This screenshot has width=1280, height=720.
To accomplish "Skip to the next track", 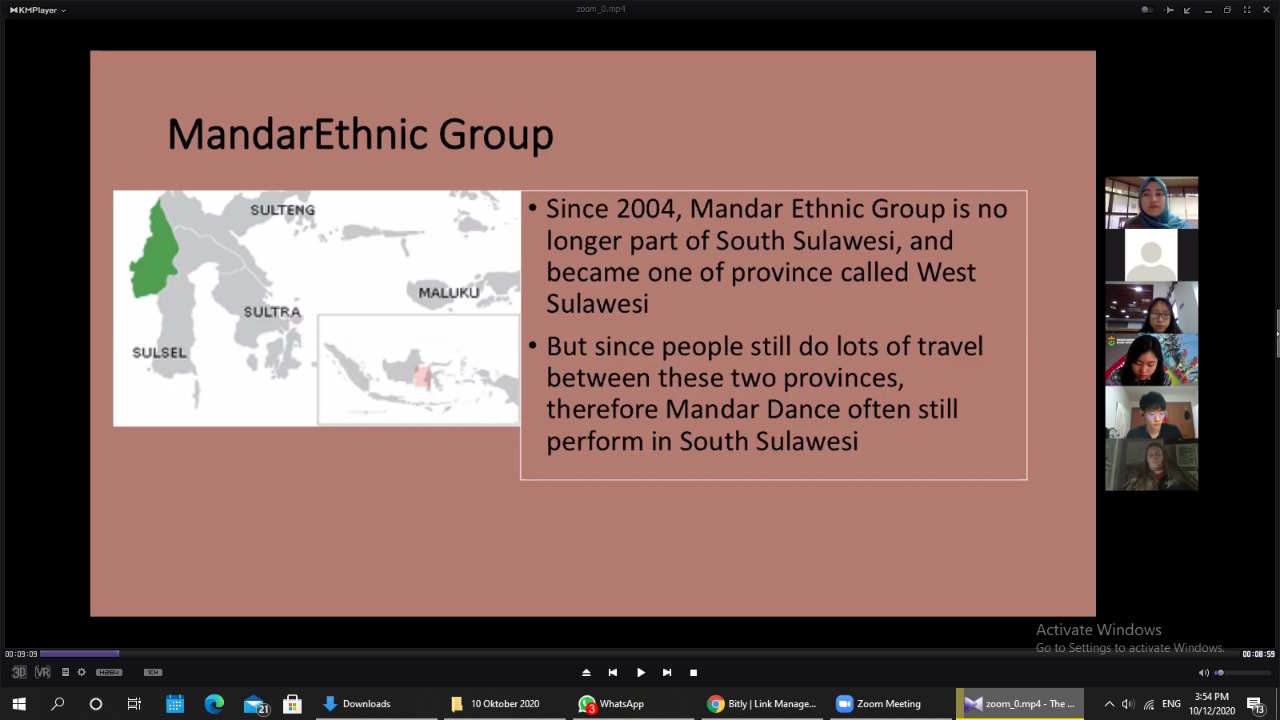I will click(x=667, y=673).
